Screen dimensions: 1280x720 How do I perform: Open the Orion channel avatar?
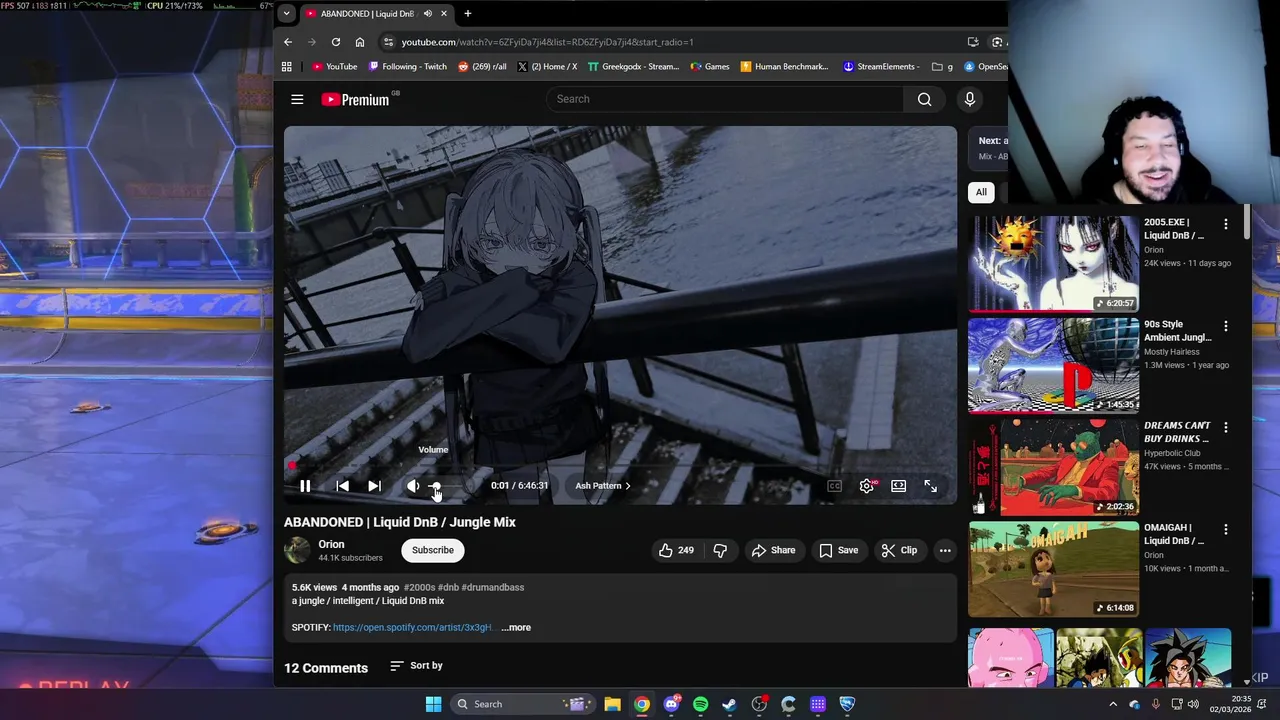[x=297, y=550]
